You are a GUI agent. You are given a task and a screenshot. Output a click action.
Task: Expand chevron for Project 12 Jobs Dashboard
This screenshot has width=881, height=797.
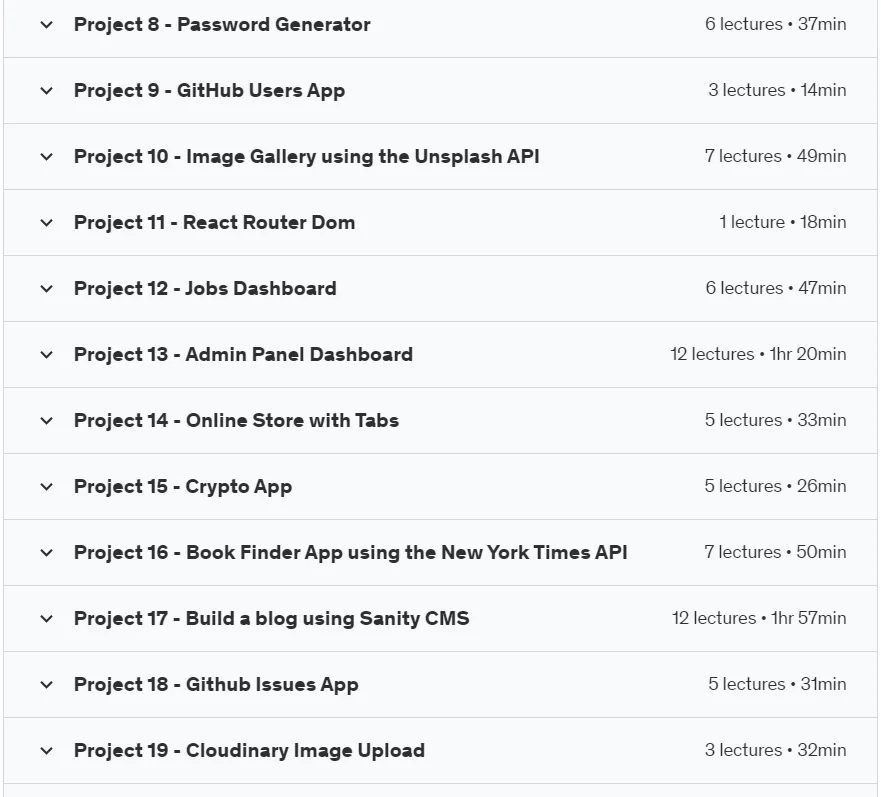pyautogui.click(x=47, y=289)
